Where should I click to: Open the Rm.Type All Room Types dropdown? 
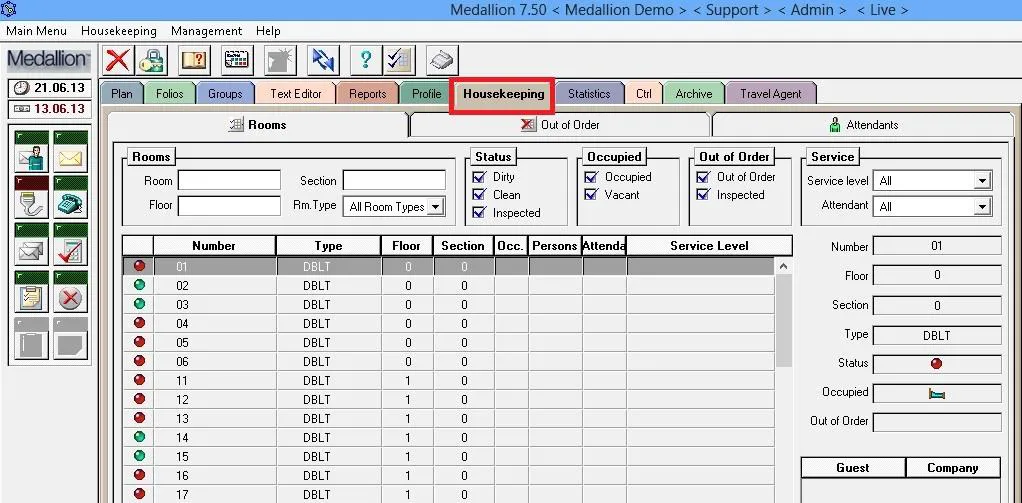pyautogui.click(x=437, y=207)
